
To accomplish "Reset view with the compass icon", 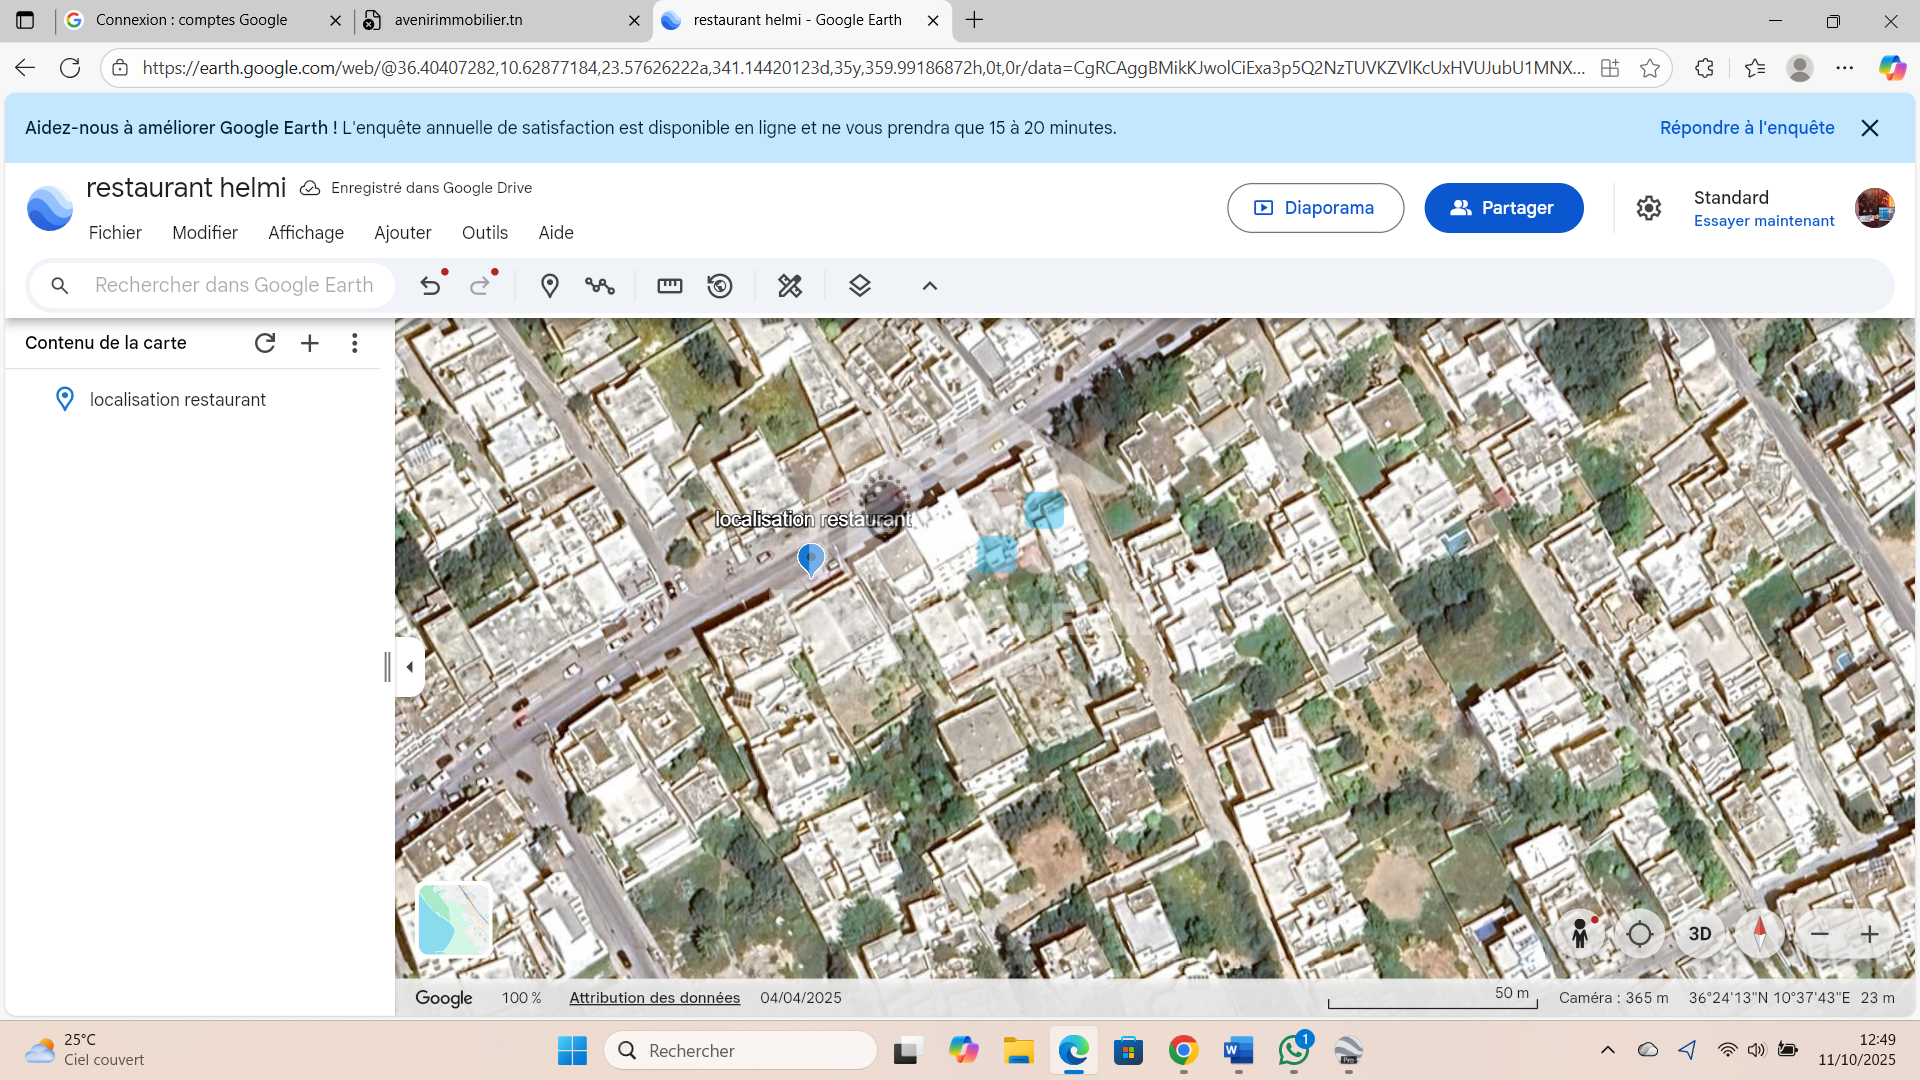I will pos(1760,934).
